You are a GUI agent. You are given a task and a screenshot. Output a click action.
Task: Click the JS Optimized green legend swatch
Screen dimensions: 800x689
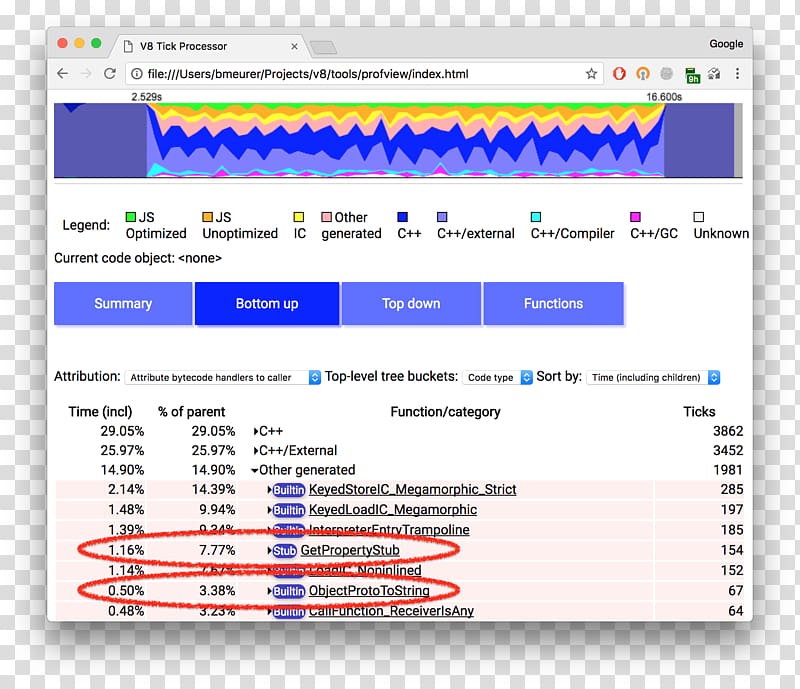(x=131, y=217)
